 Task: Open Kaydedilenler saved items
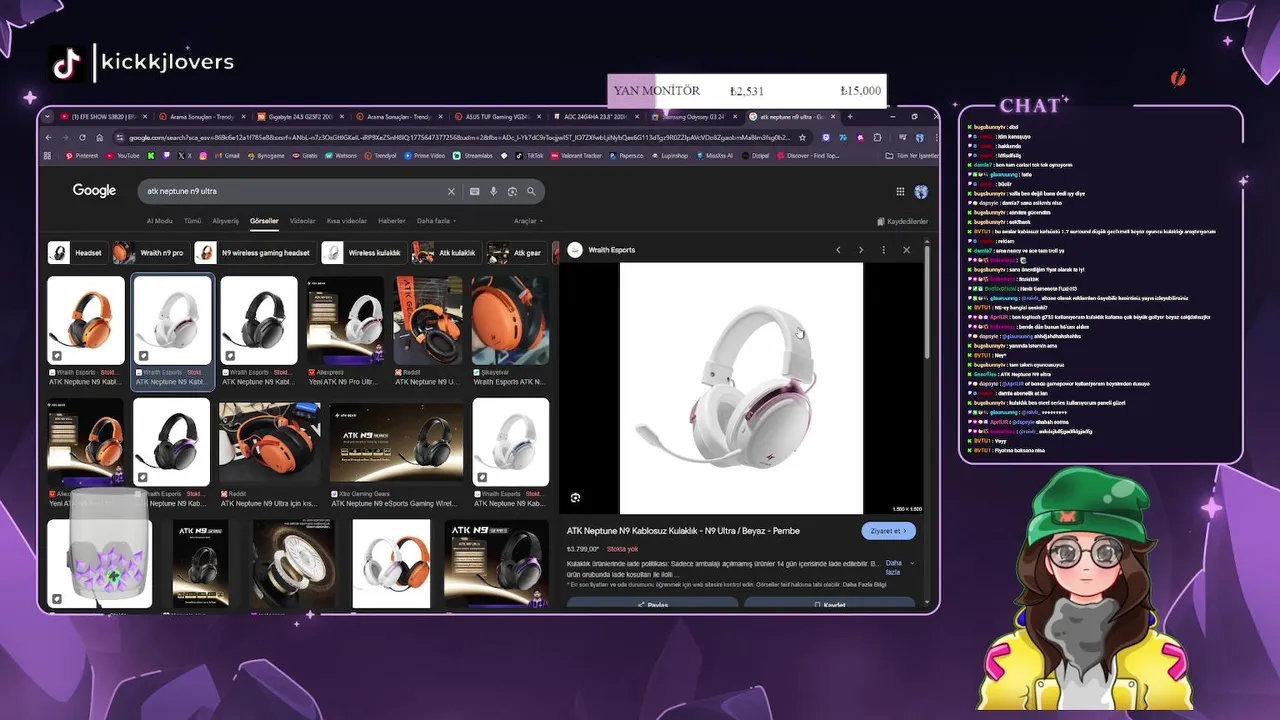pyautogui.click(x=902, y=221)
